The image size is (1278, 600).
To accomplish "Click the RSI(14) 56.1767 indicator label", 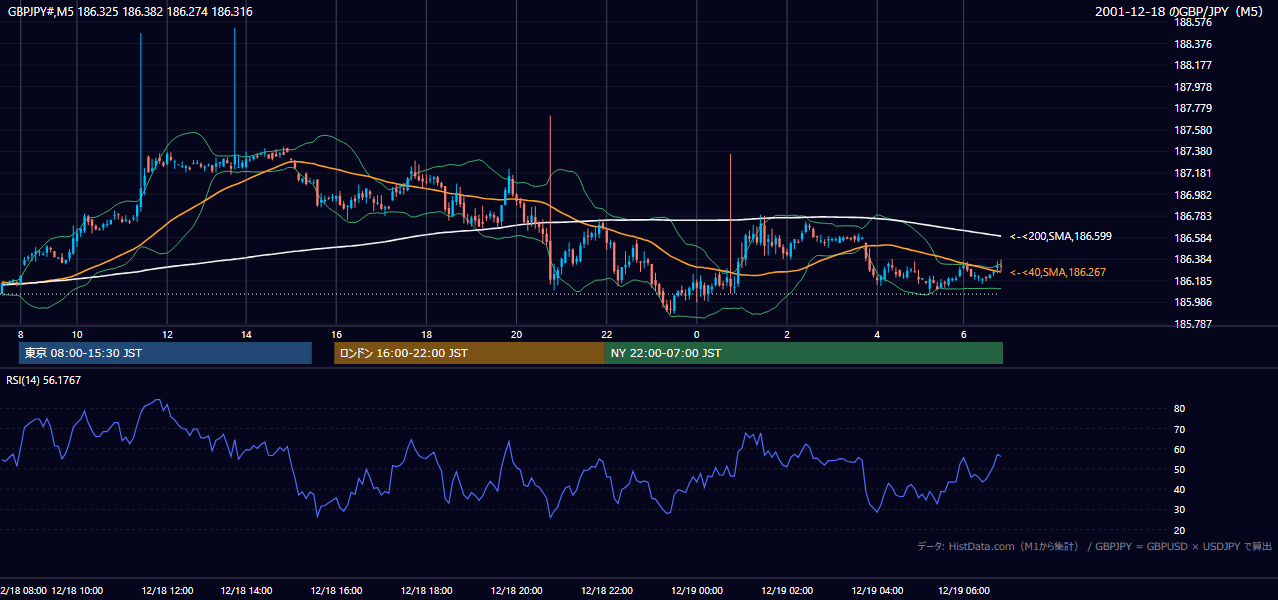I will 43,379.
